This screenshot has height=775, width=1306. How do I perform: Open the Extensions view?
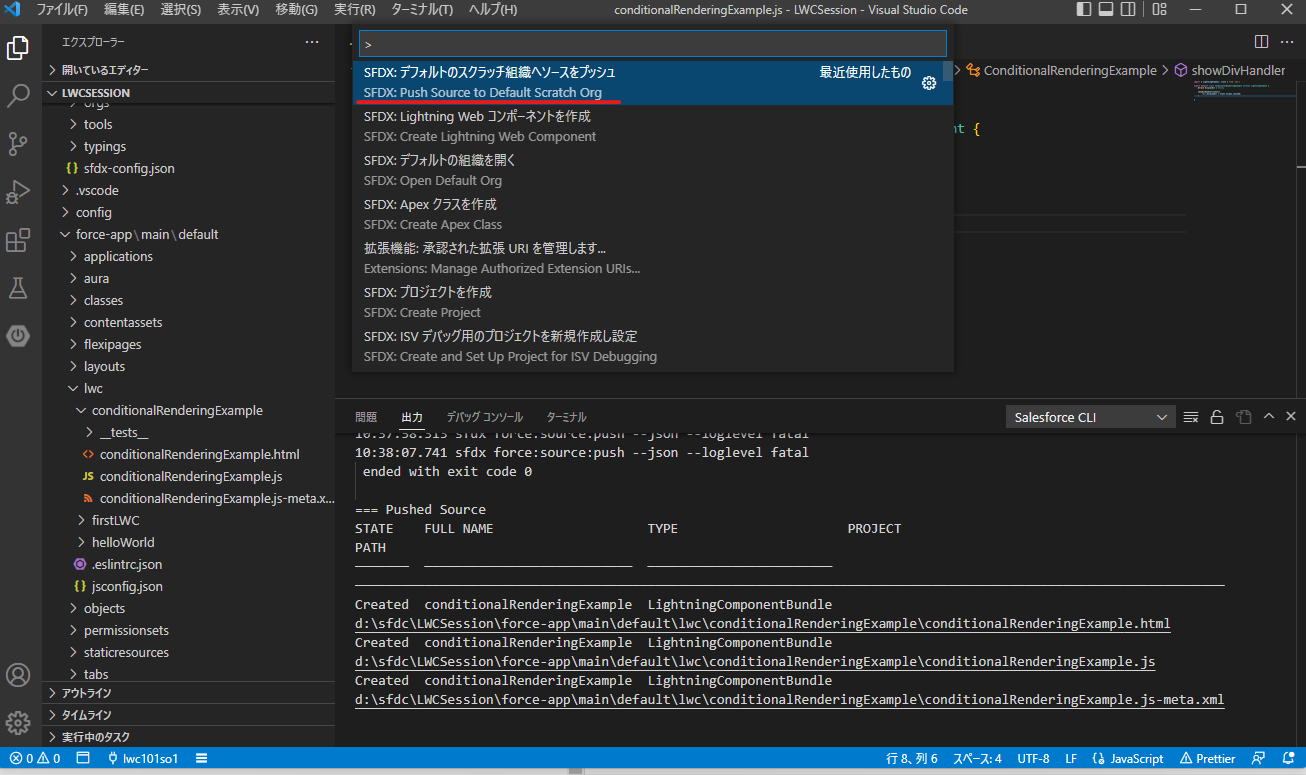coord(18,240)
